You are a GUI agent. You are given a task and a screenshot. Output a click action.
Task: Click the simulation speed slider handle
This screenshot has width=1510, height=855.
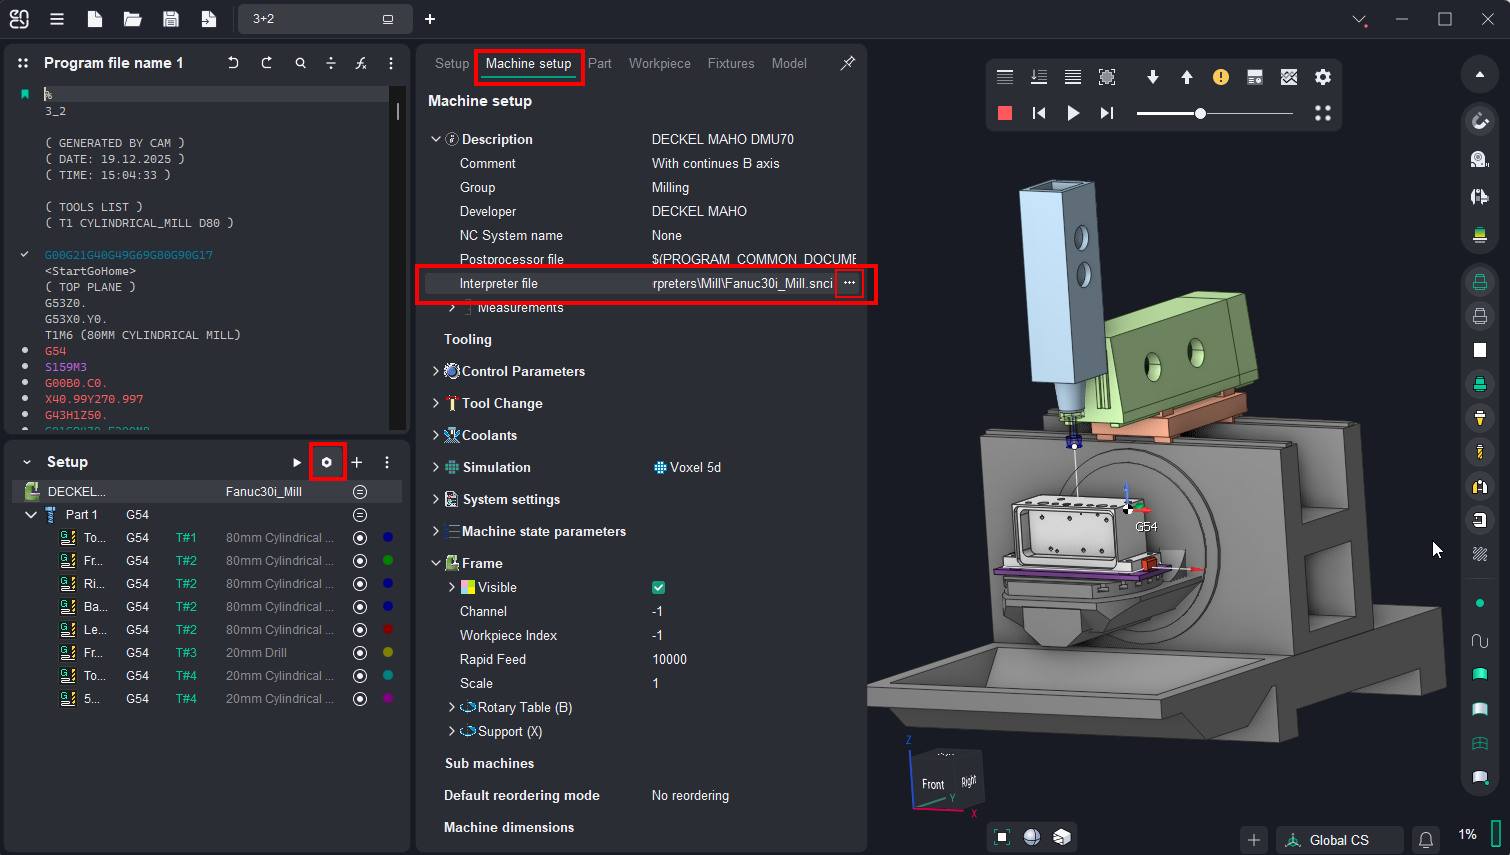coord(1200,113)
